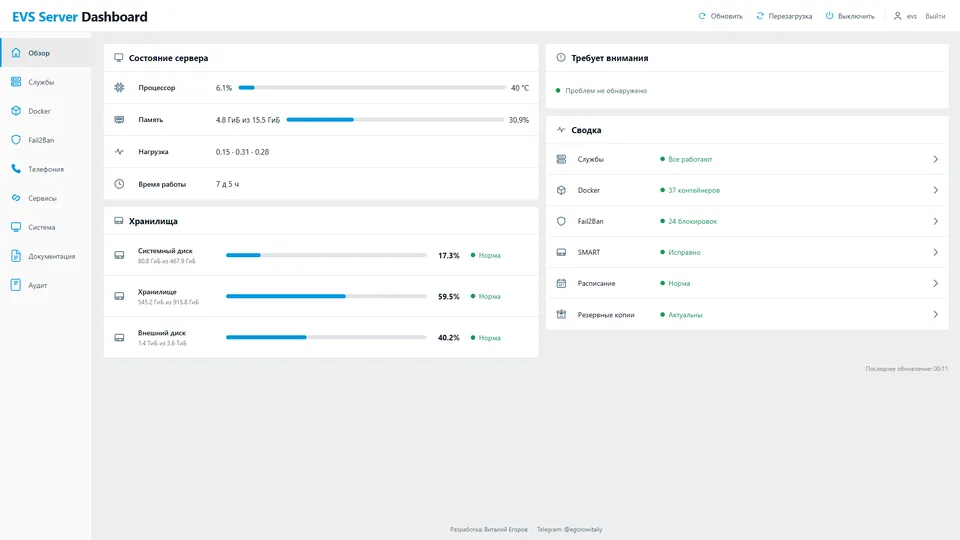Click the calendar icon in Расписание row
Image resolution: width=960 pixels, height=540 pixels.
click(561, 283)
